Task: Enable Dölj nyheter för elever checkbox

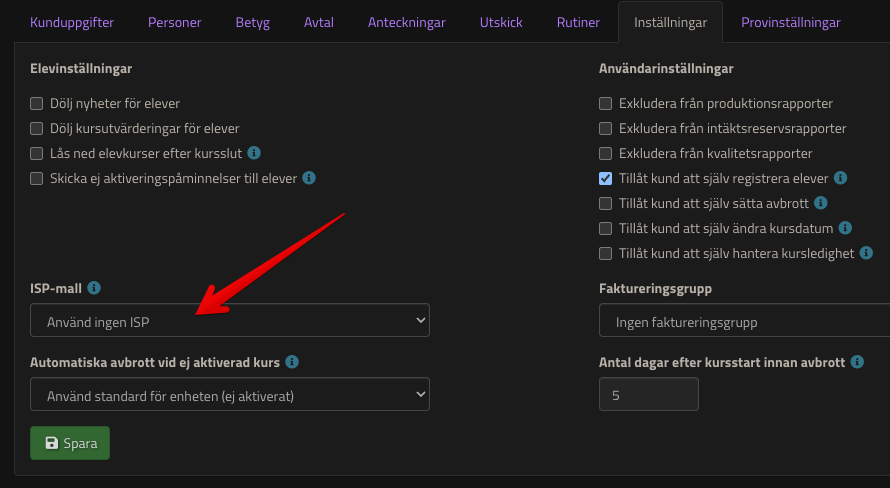Action: 37,103
